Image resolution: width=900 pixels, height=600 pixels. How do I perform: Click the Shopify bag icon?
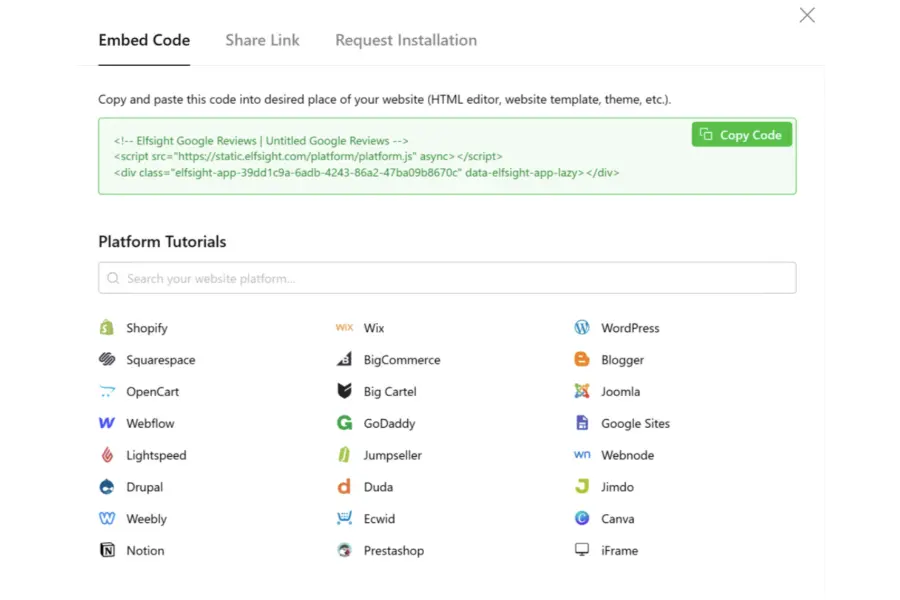pyautogui.click(x=107, y=327)
